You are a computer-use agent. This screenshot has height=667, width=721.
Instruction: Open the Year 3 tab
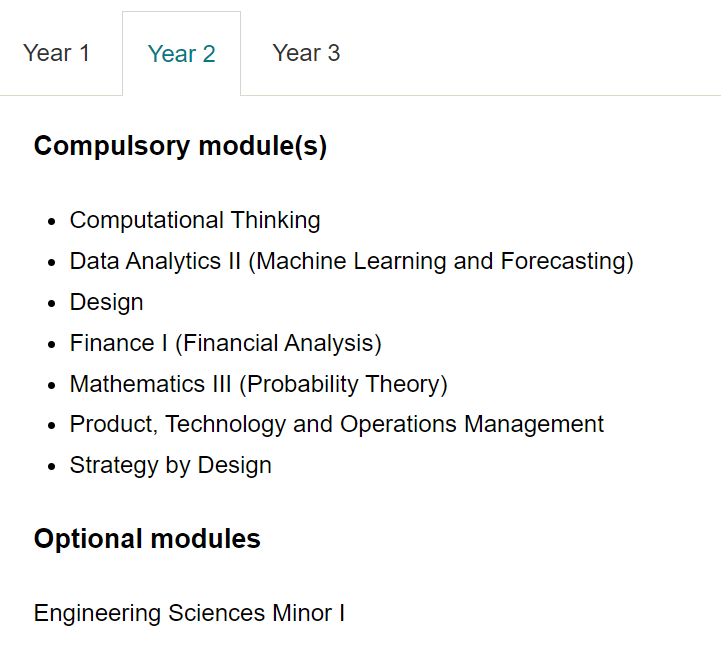point(306,53)
